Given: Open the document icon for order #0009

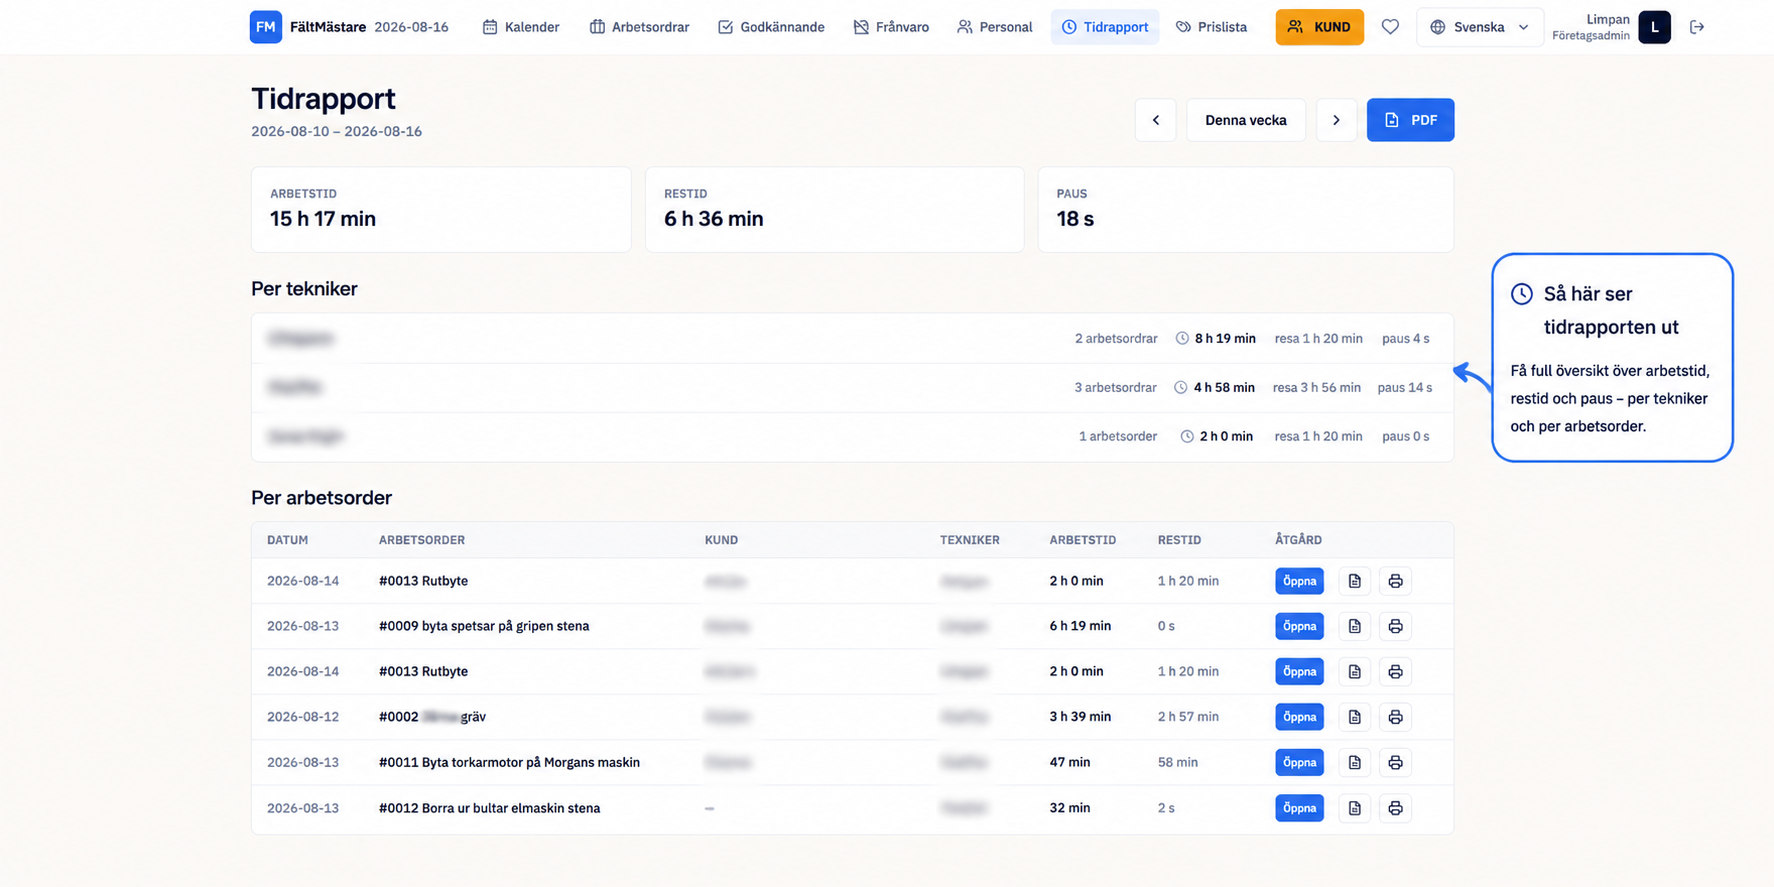Looking at the screenshot, I should pos(1354,626).
